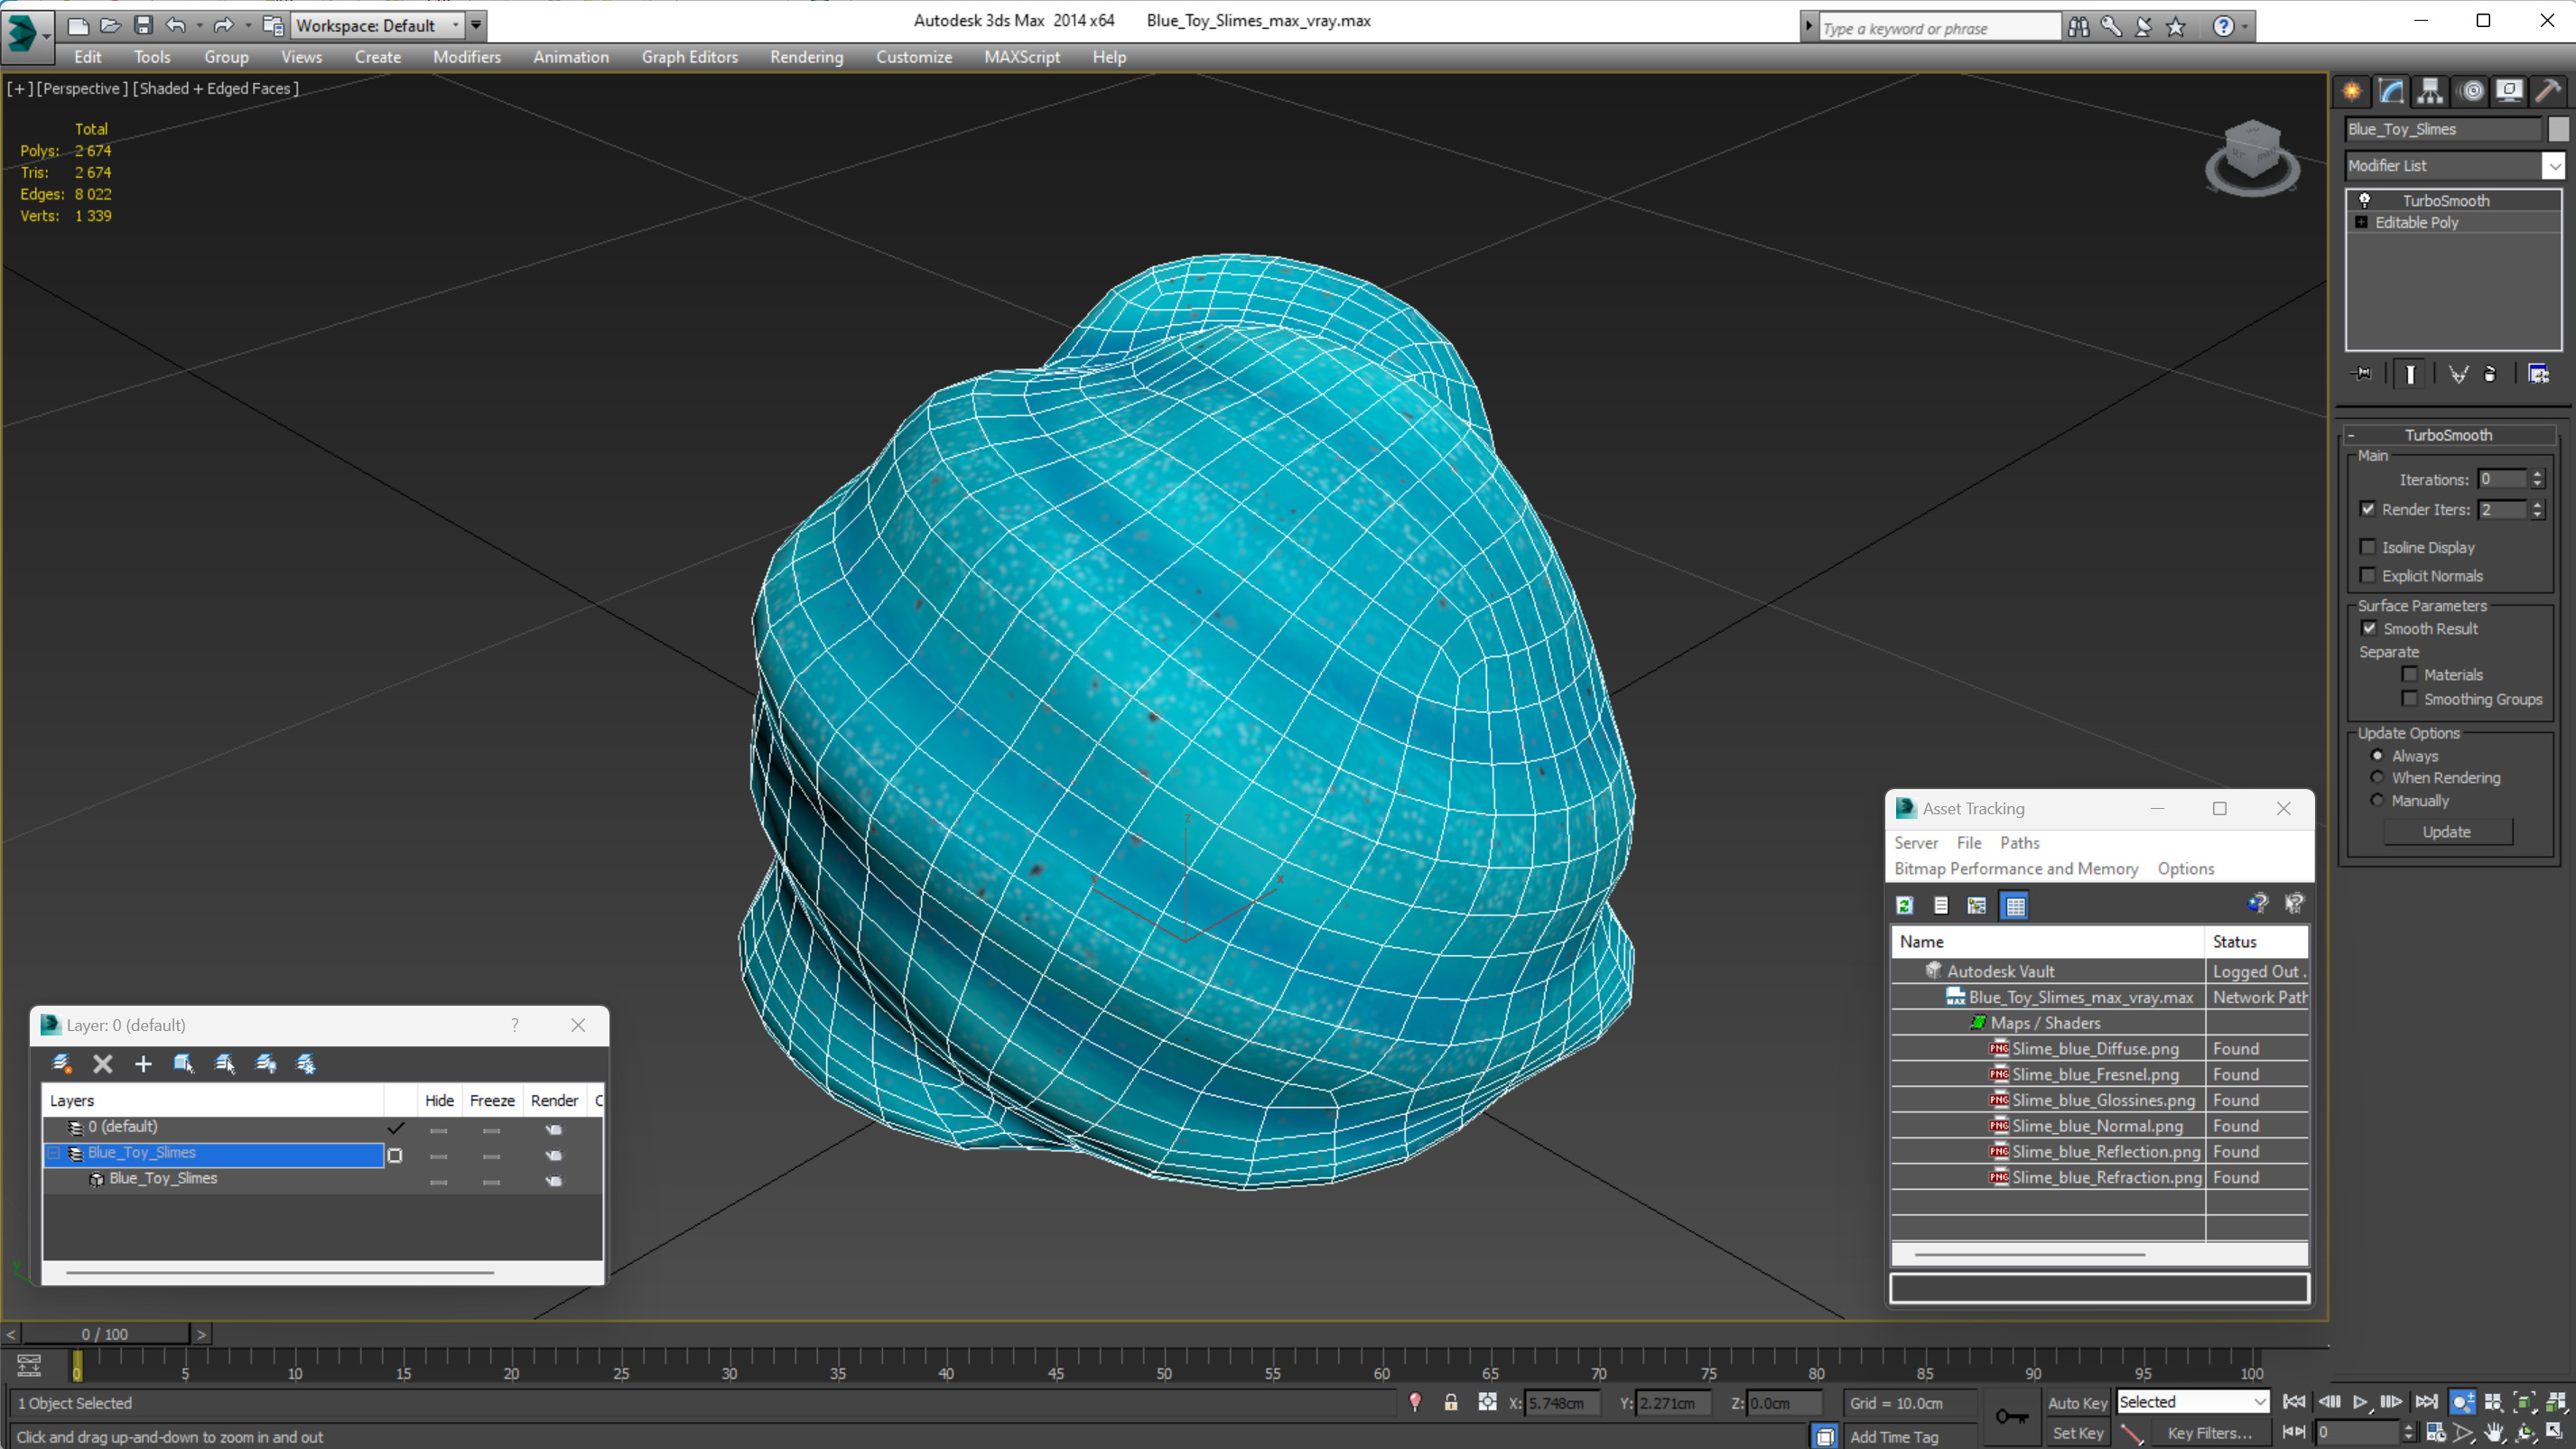
Task: Click Create New Layer icon
Action: (x=62, y=1064)
